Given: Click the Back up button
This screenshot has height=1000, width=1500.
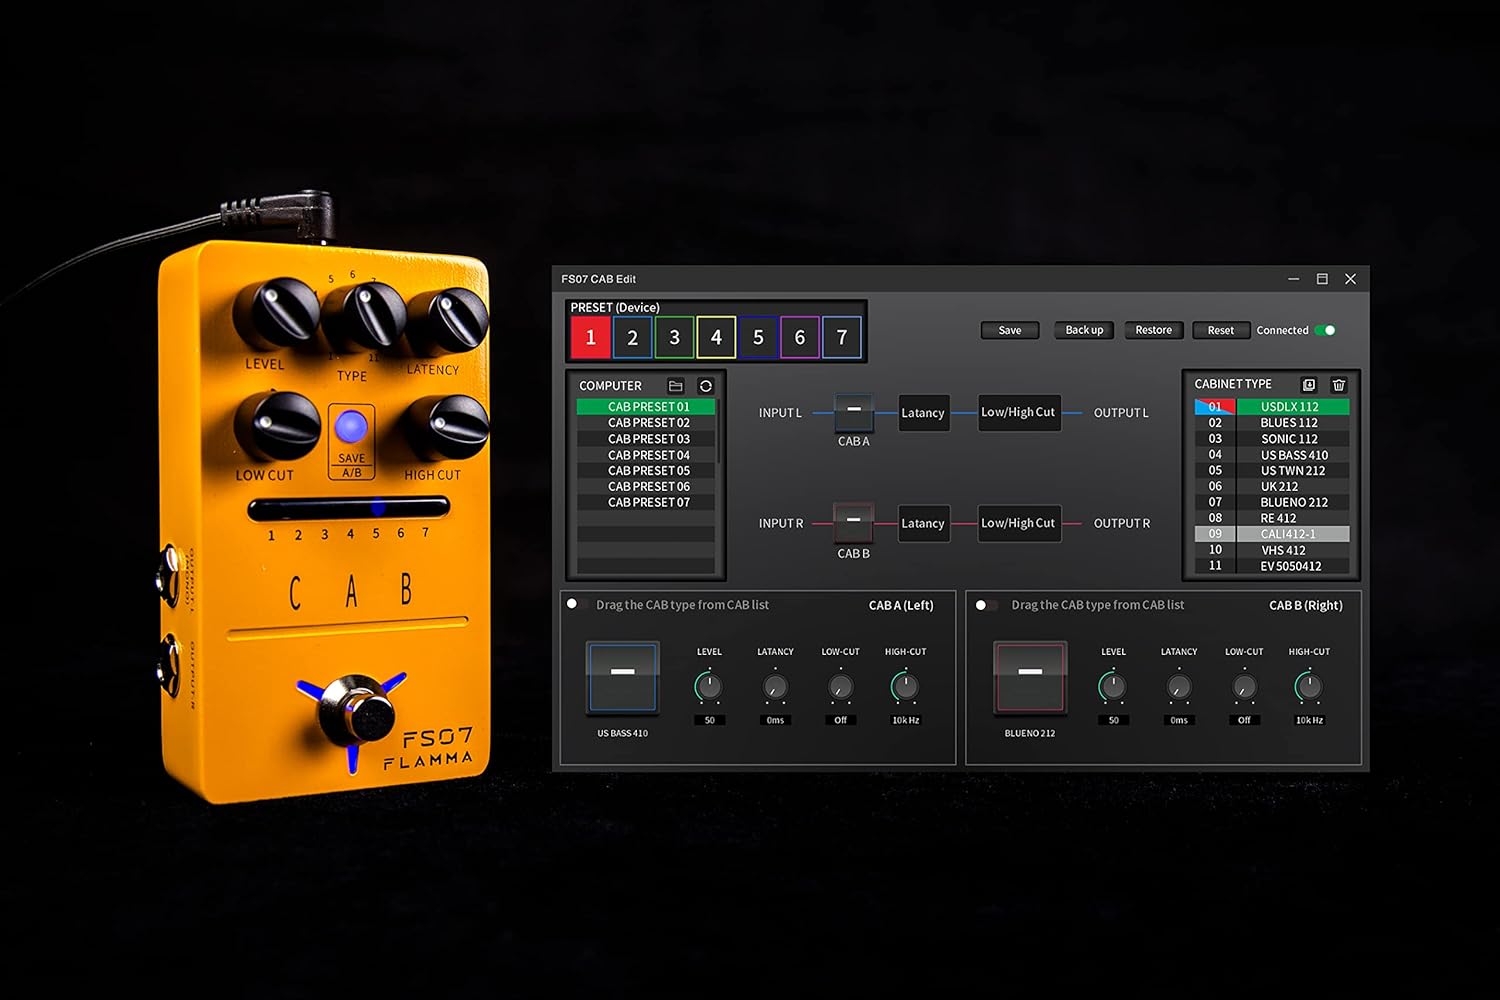Looking at the screenshot, I should click(1083, 330).
